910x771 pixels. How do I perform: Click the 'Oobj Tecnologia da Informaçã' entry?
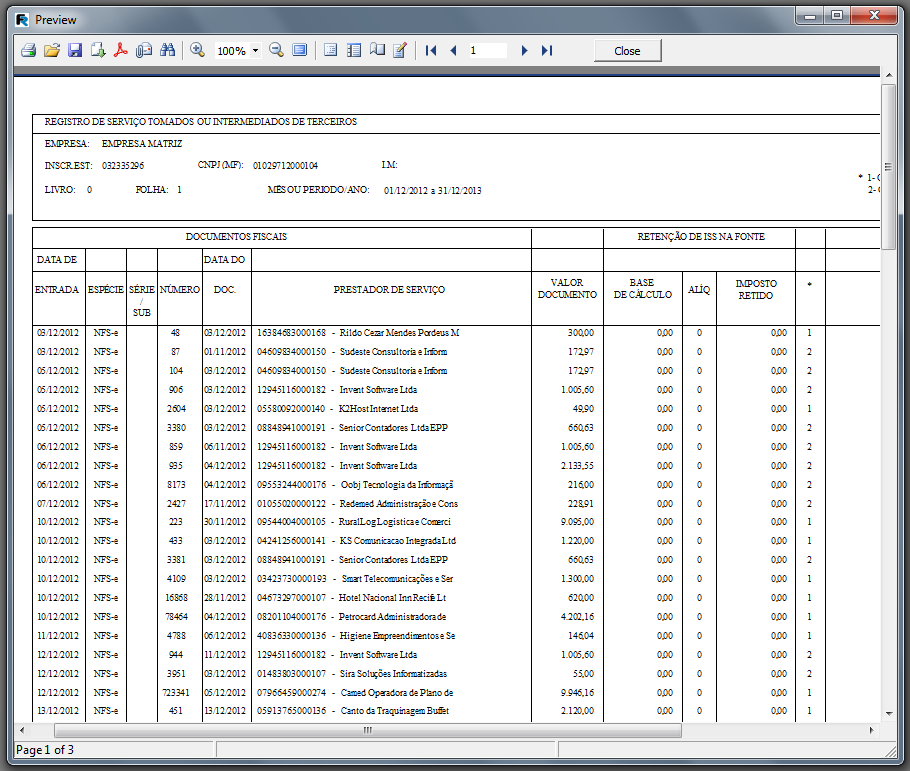click(x=397, y=485)
